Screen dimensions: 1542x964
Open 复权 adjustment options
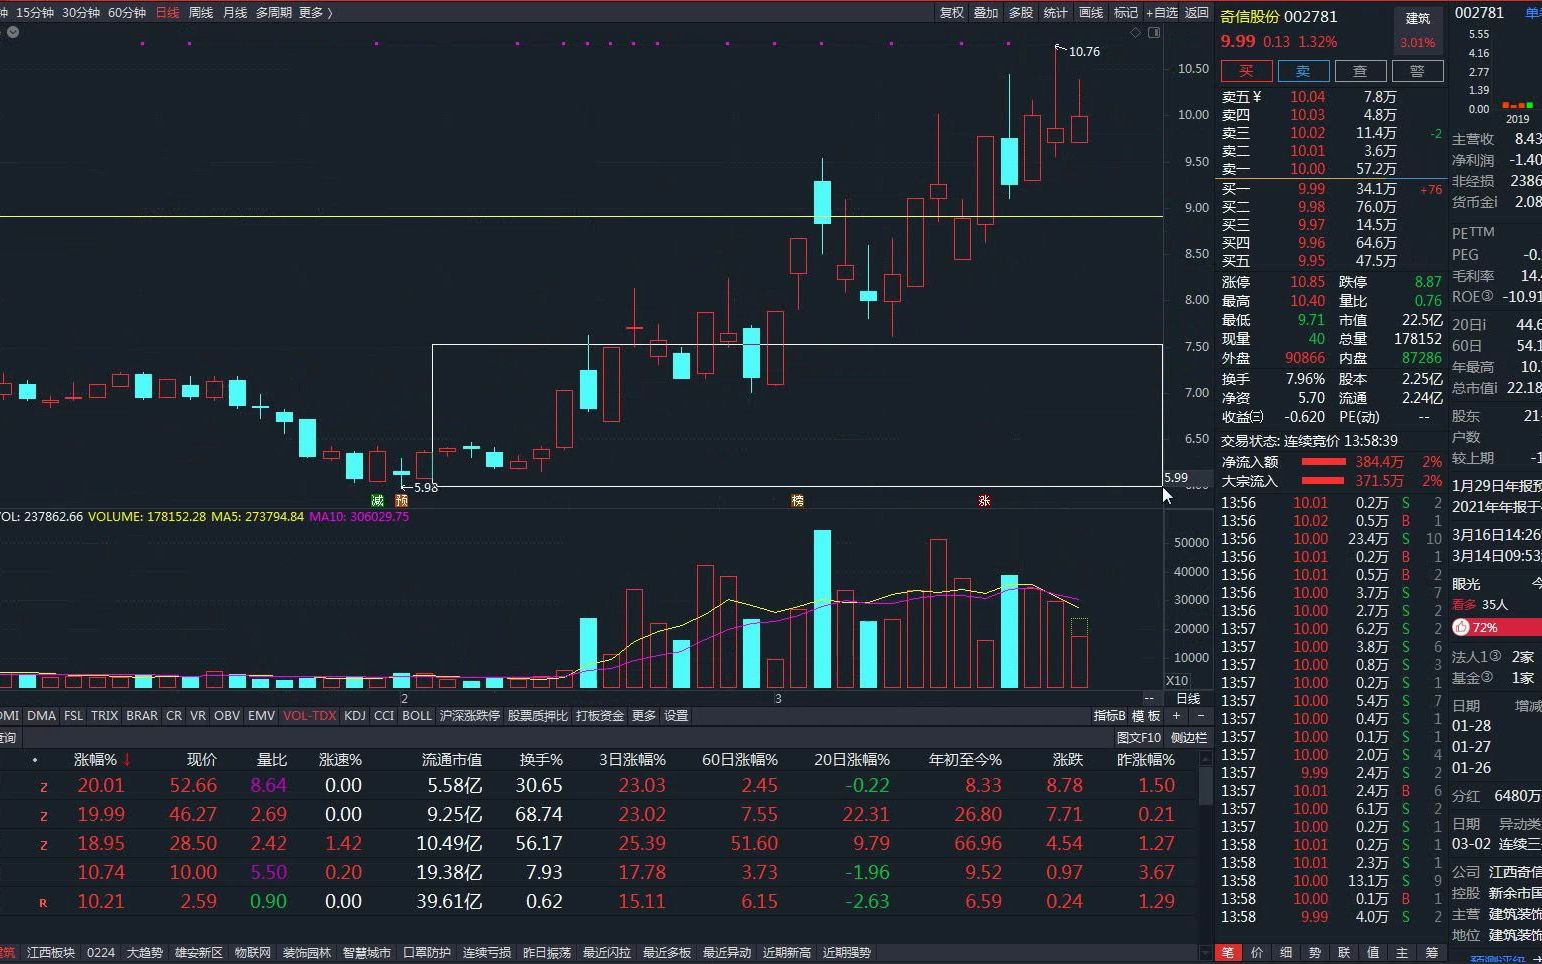pos(951,12)
